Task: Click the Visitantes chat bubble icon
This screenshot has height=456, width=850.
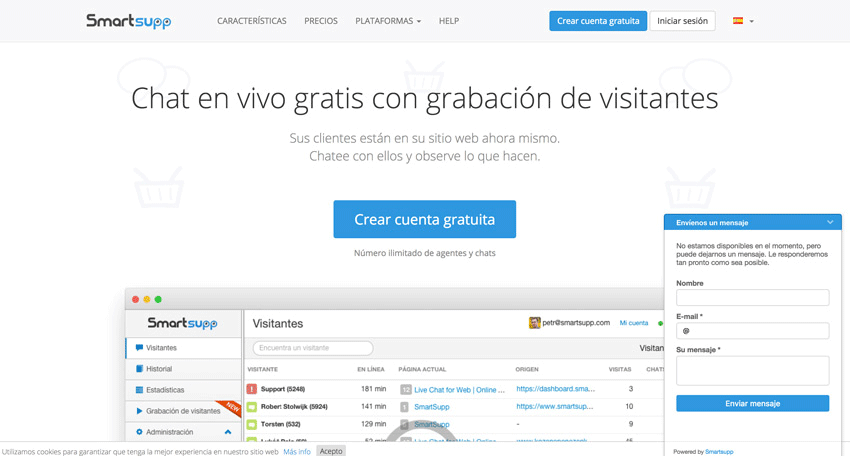Action: 139,348
